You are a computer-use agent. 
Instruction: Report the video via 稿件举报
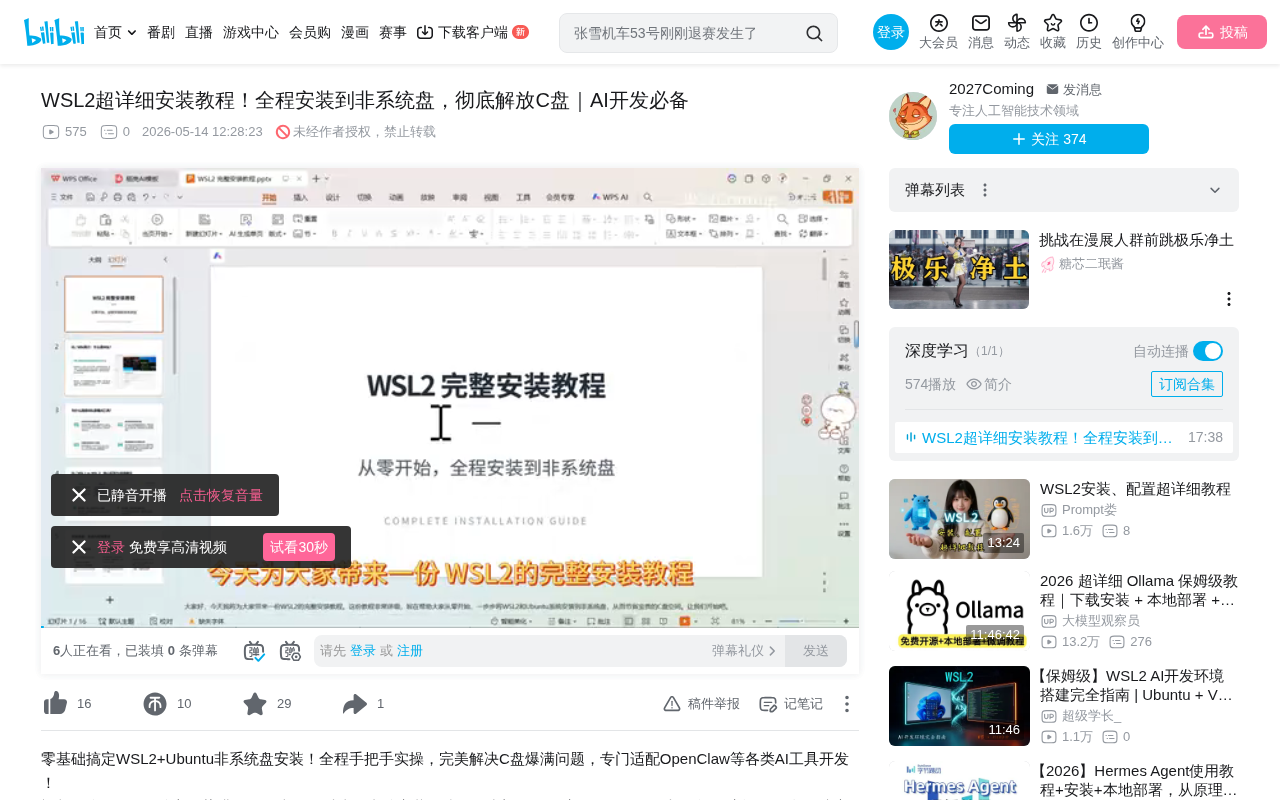(701, 704)
